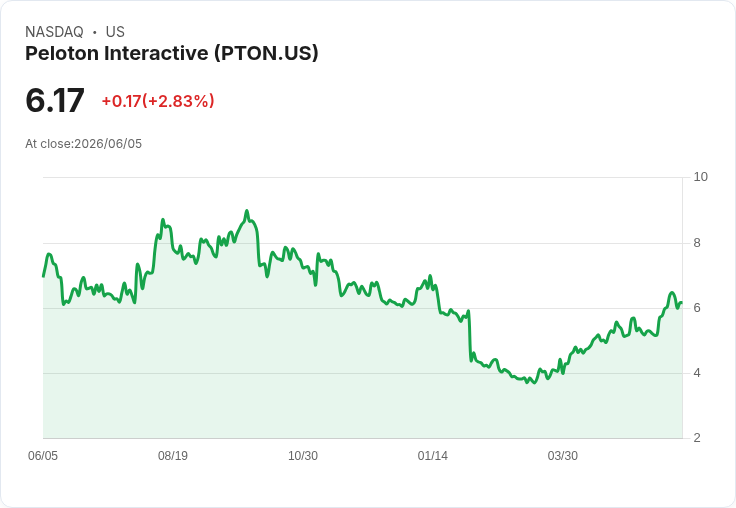Click the chart's highest peak near 9
This screenshot has width=736, height=508.
tap(247, 211)
